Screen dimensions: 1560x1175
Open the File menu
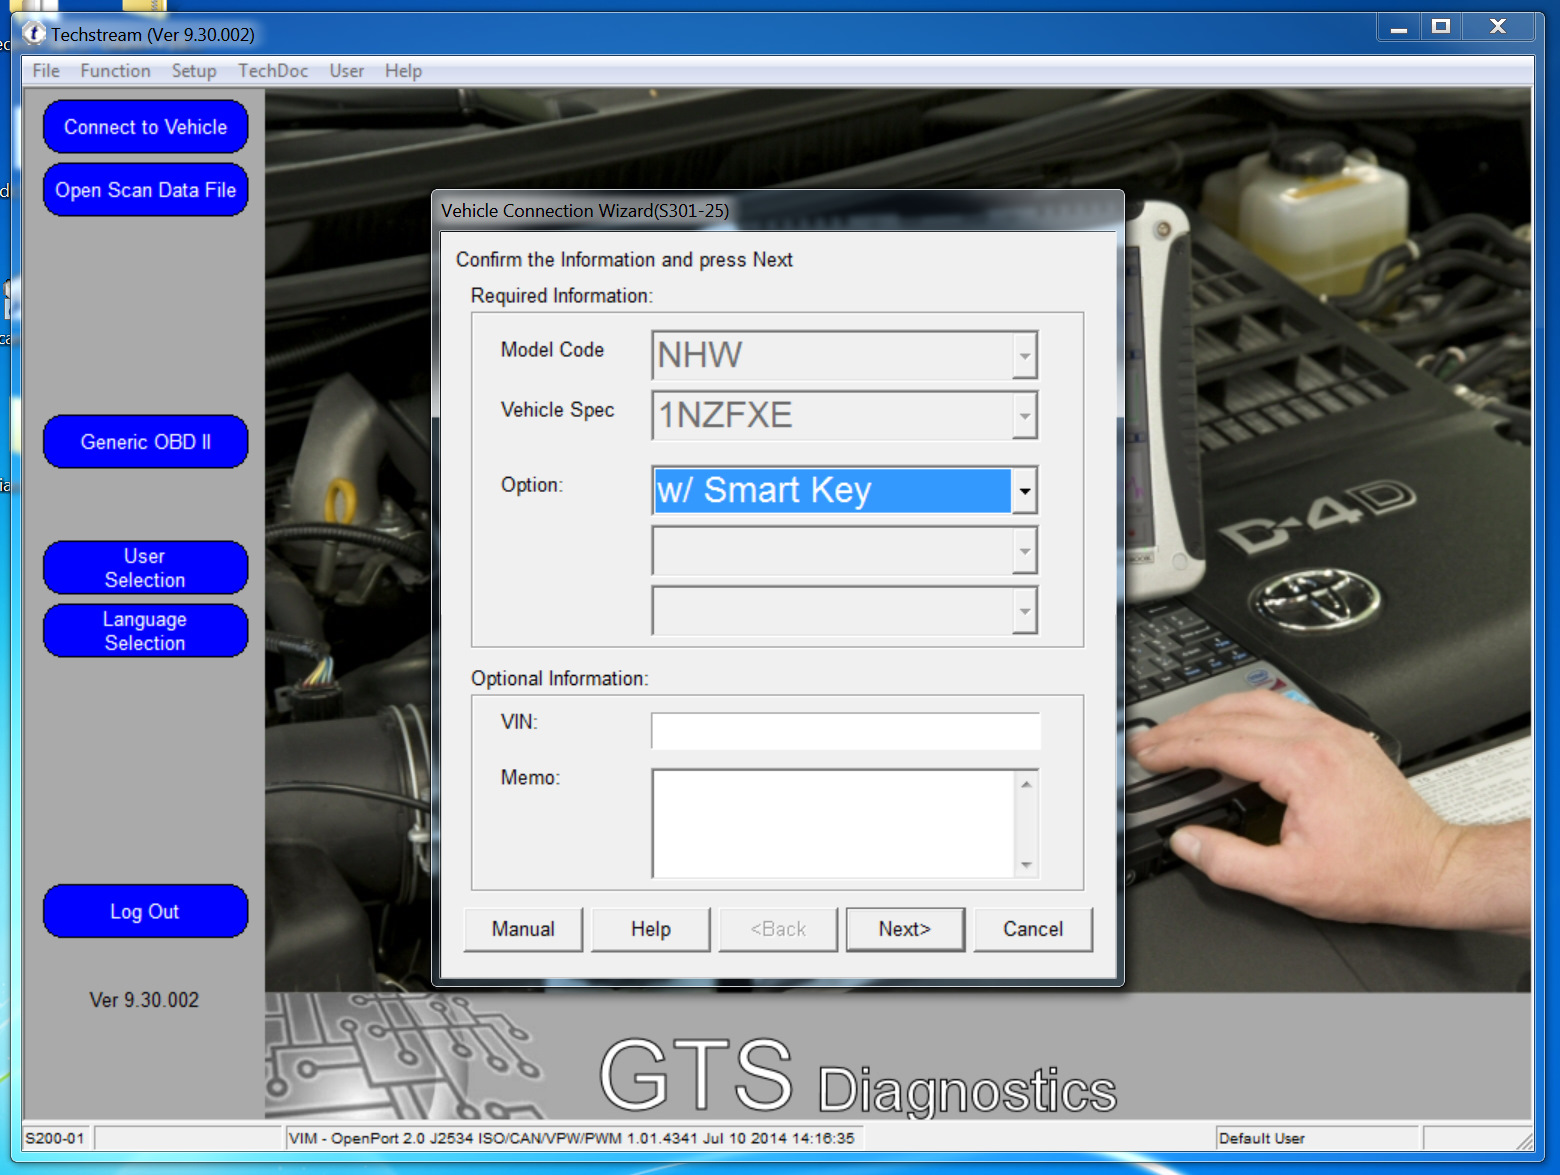coord(46,71)
